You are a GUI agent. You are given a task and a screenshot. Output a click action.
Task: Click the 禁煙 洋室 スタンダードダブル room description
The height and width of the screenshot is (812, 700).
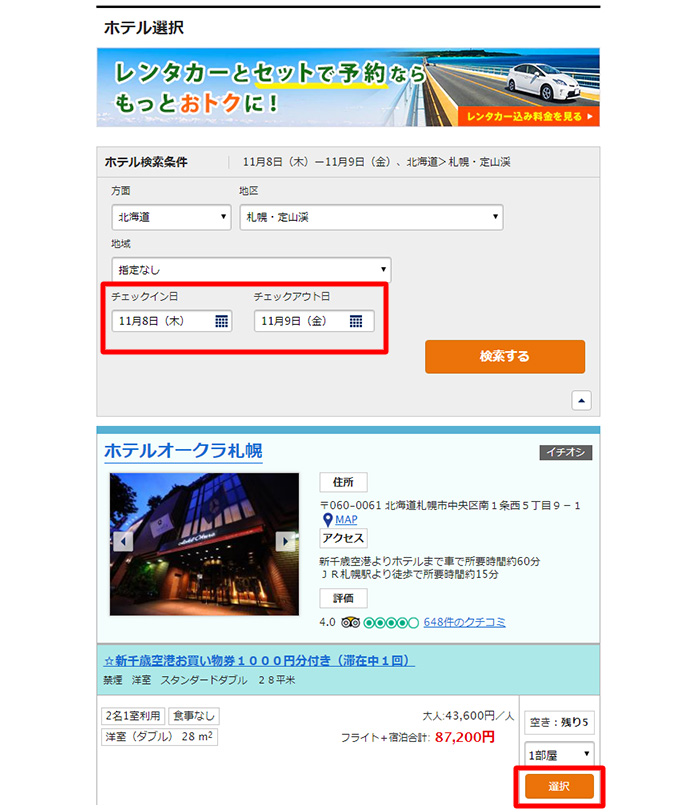[199, 680]
